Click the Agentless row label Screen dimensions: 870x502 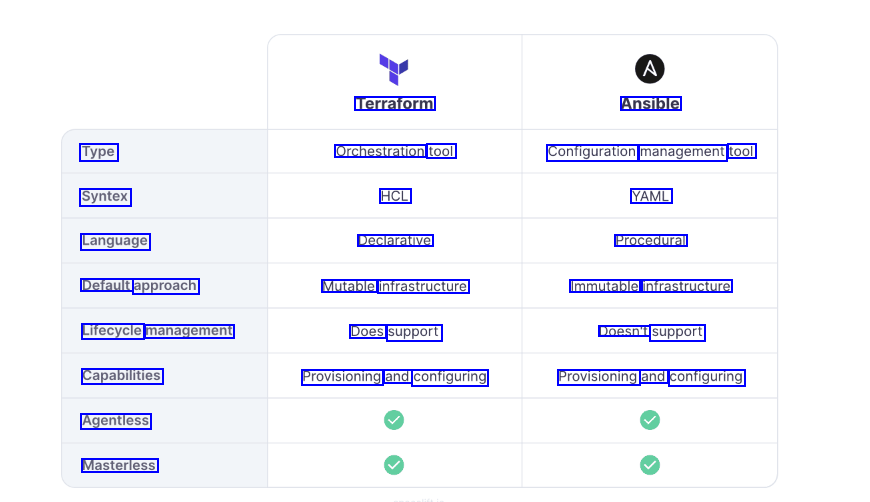pos(115,421)
